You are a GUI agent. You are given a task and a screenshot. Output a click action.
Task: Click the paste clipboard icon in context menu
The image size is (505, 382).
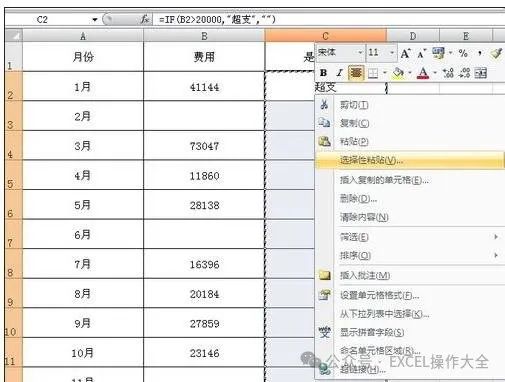[324, 141]
